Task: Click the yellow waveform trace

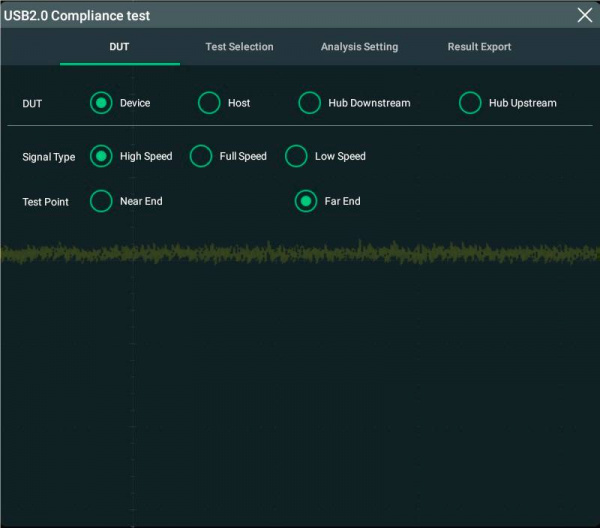Action: [x=300, y=254]
